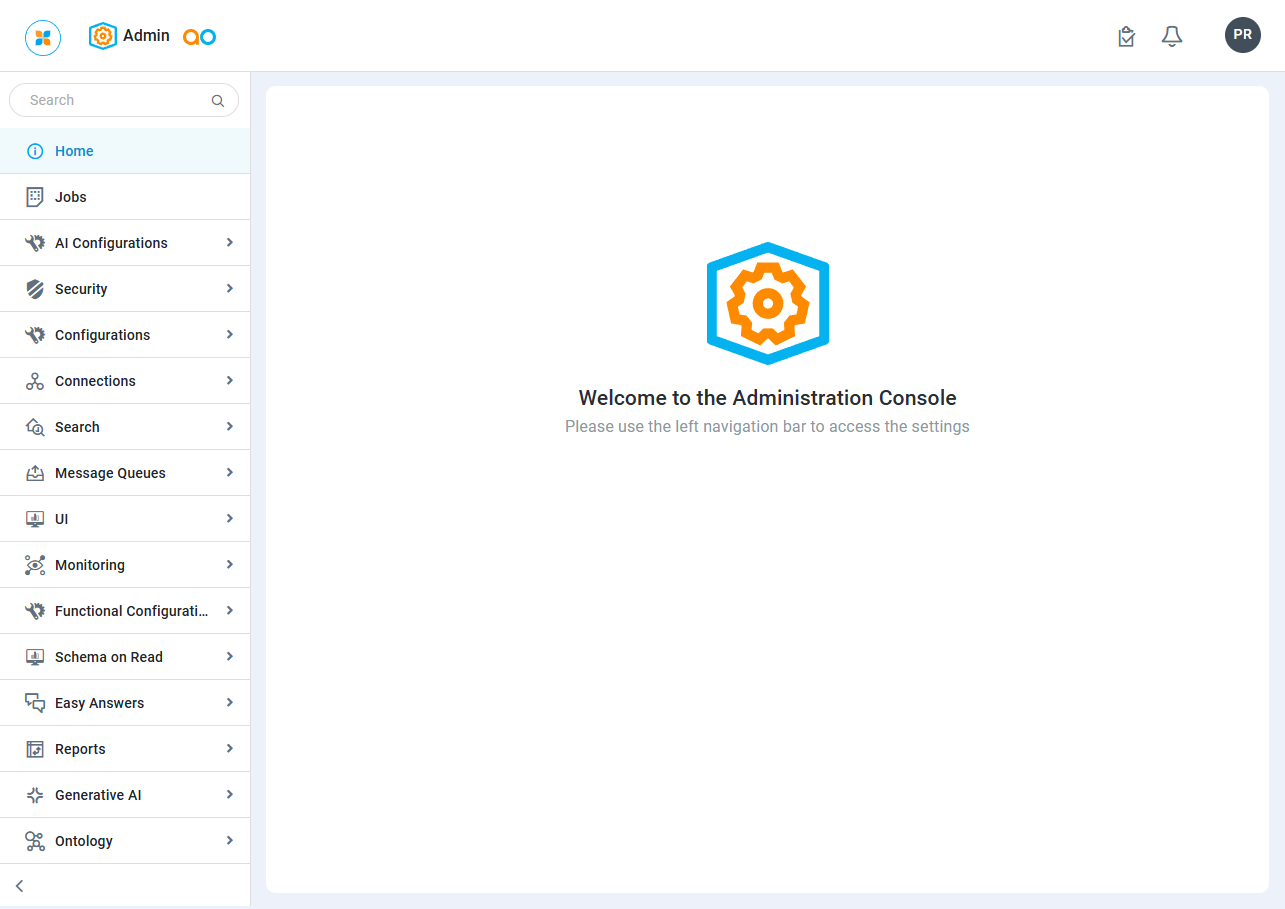Open the Jobs menu item
The width and height of the screenshot is (1285, 909).
[x=71, y=197]
